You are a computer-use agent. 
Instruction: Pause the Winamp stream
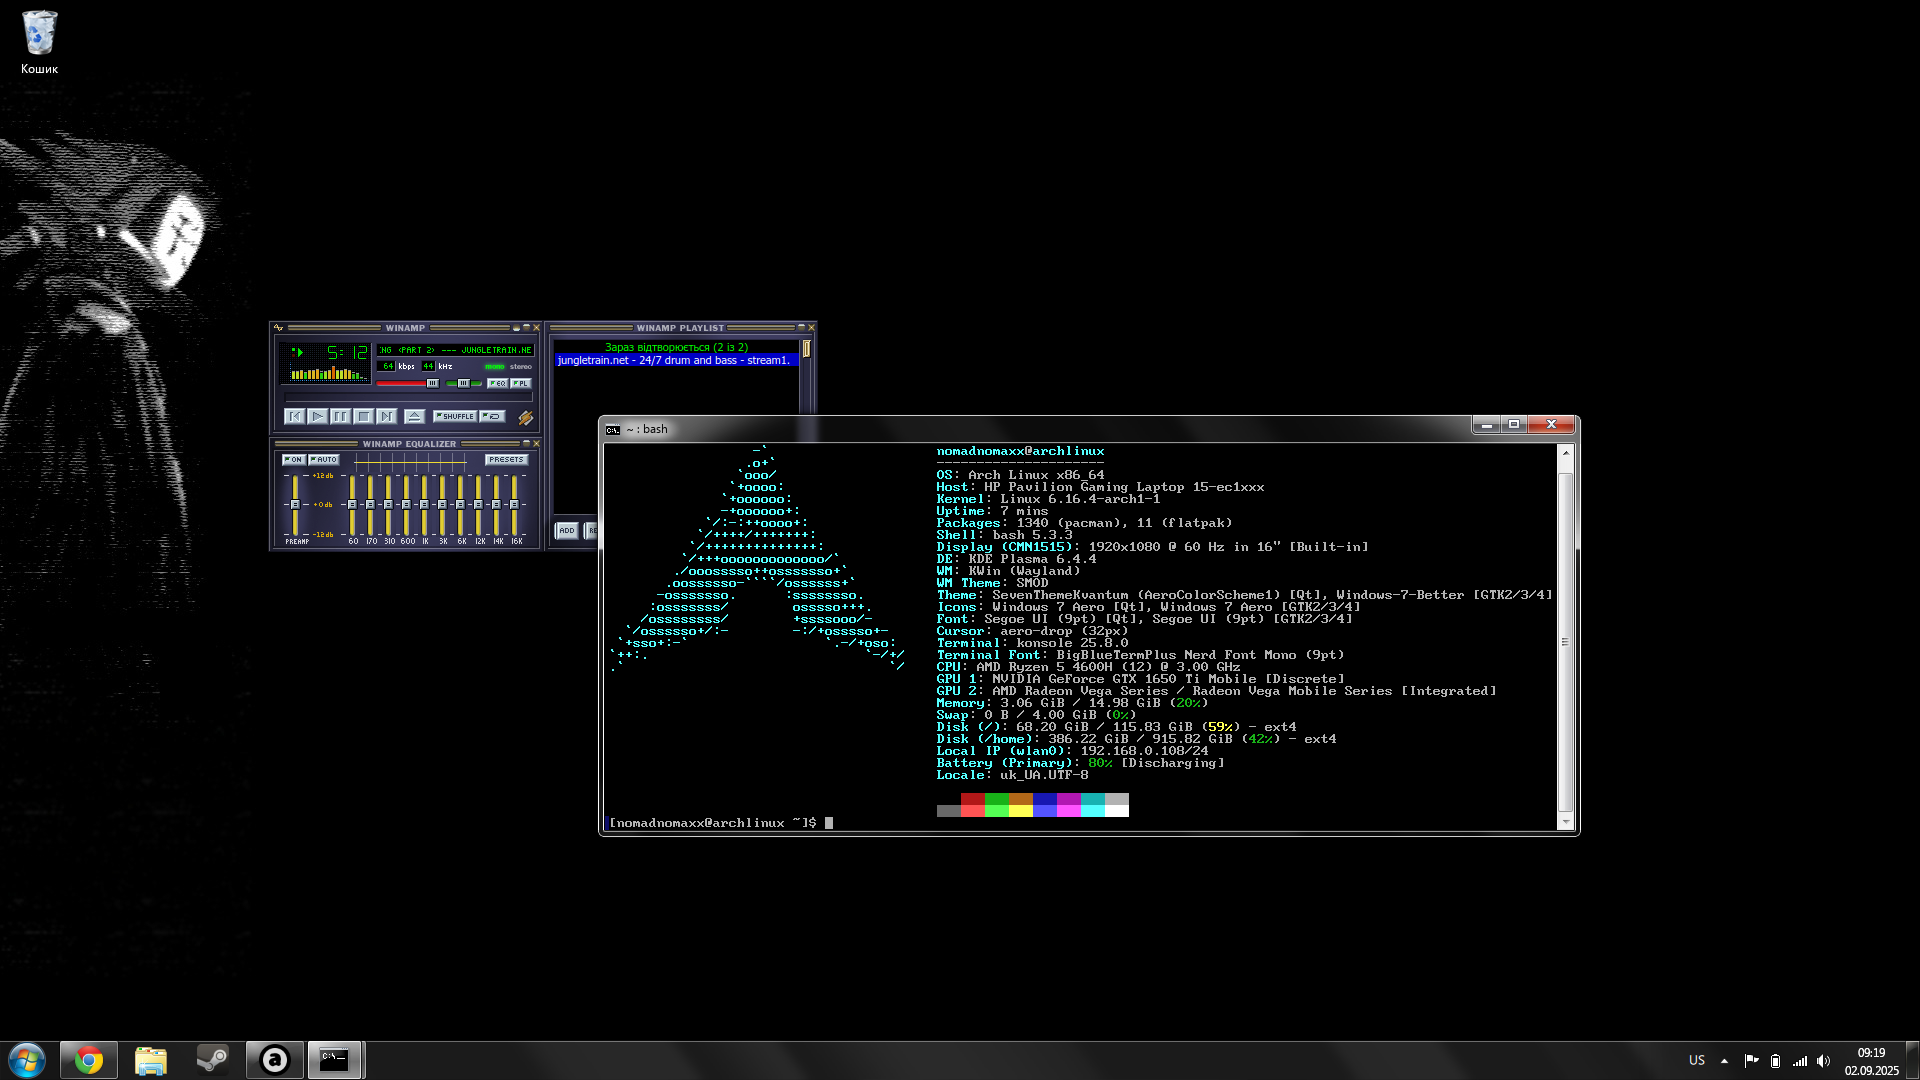(x=340, y=416)
